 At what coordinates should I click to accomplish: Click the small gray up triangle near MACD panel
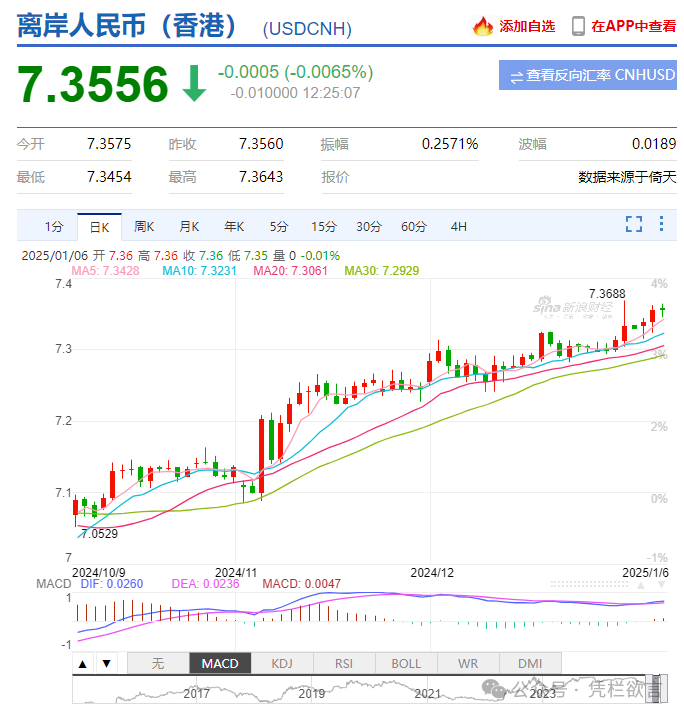[x=641, y=585]
